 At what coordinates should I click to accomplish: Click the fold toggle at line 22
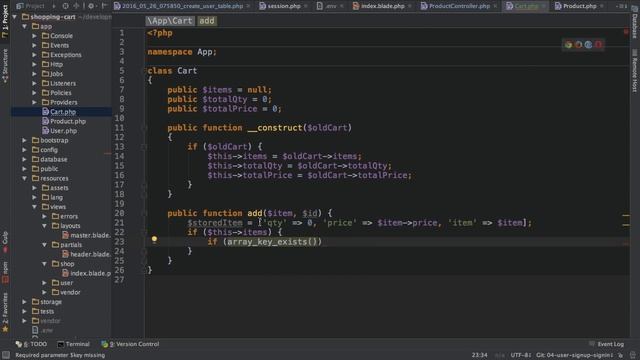pos(144,232)
